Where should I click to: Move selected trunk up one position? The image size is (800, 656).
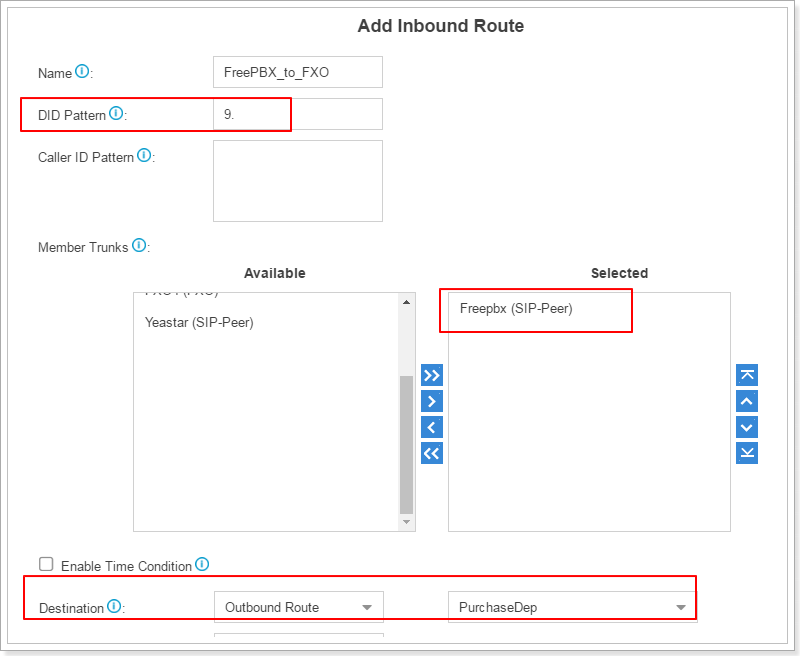747,402
